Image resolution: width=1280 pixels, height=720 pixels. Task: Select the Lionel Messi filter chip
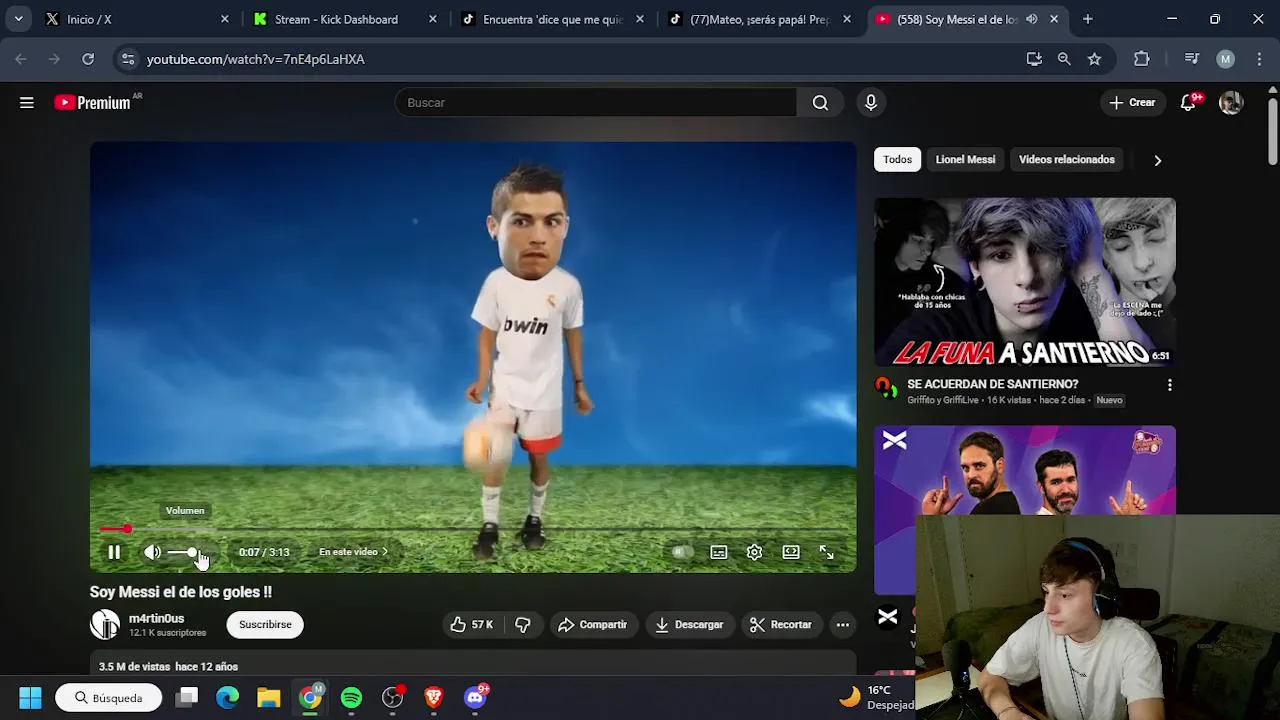(x=965, y=159)
